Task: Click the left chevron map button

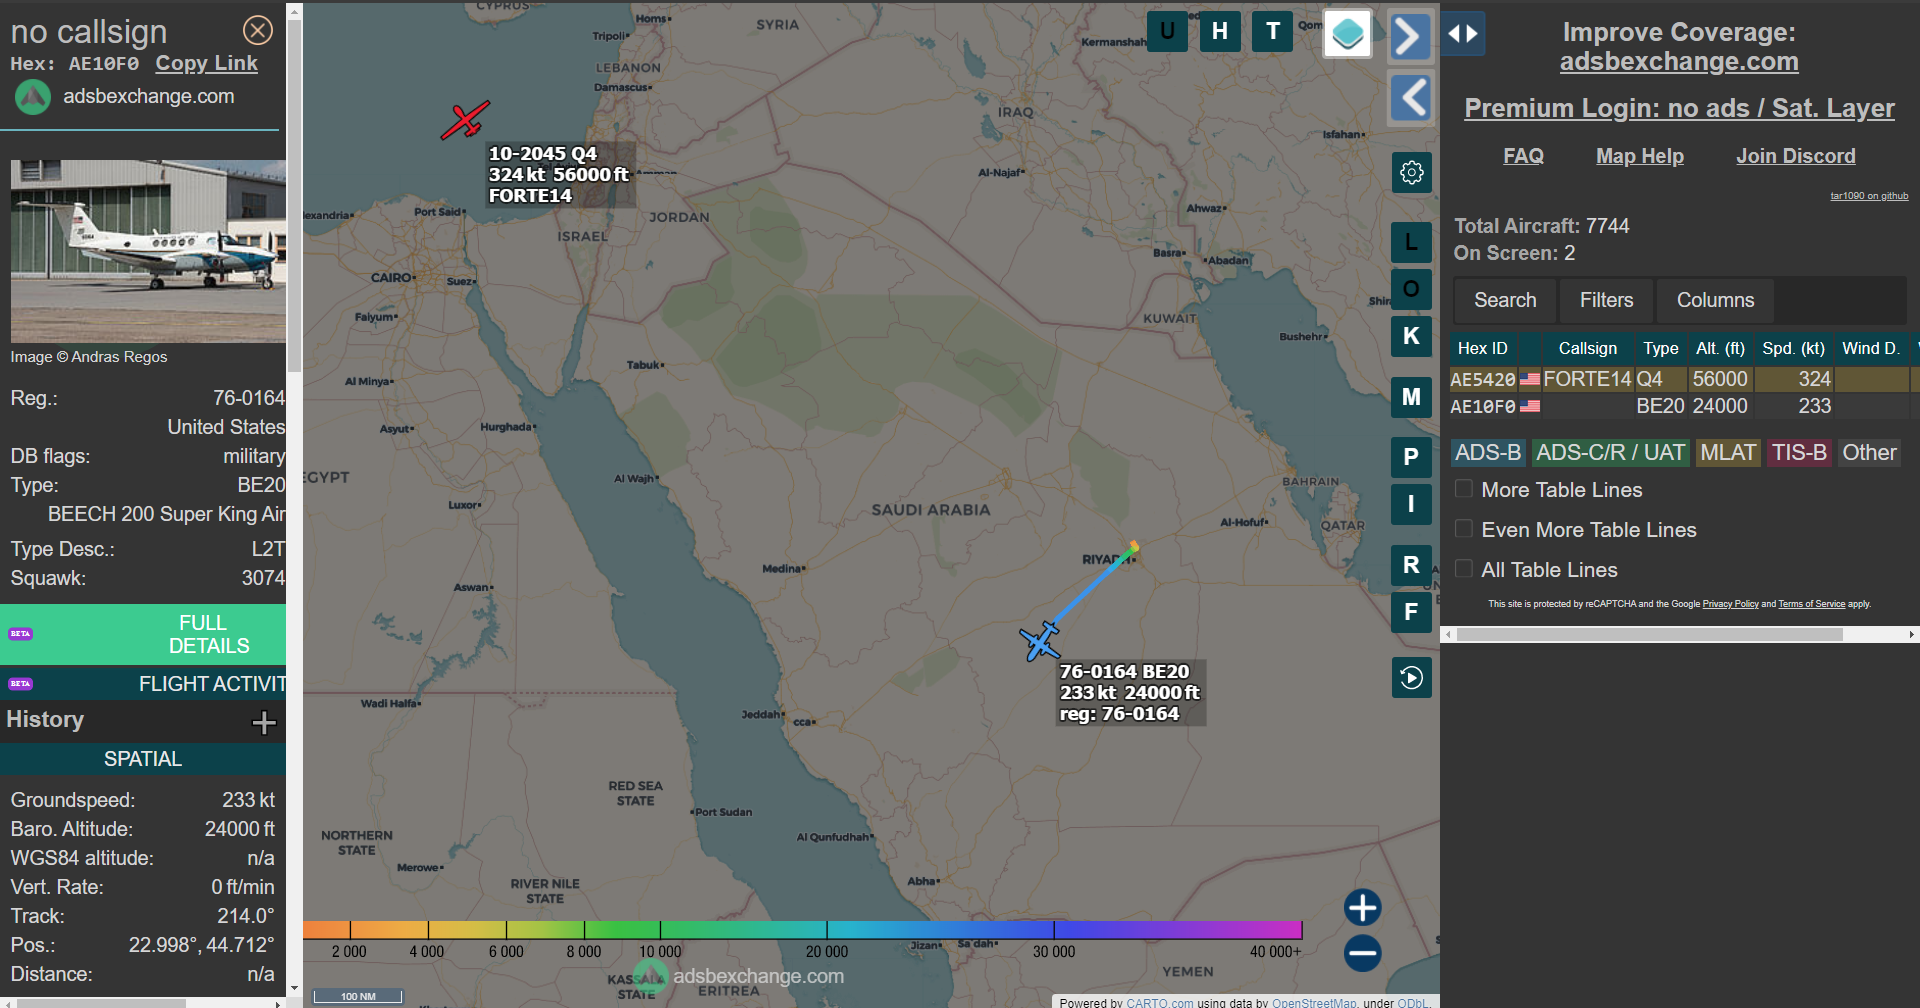Action: click(x=1410, y=98)
